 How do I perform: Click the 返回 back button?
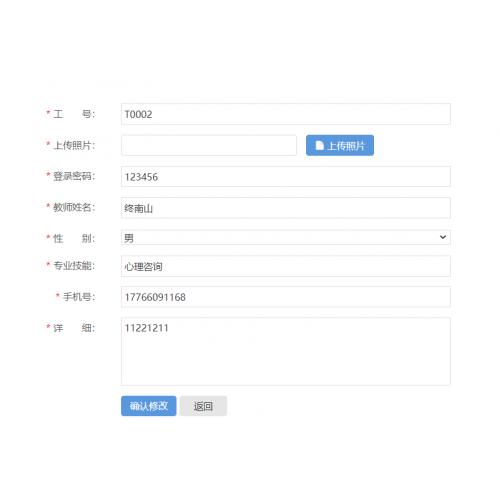point(203,406)
